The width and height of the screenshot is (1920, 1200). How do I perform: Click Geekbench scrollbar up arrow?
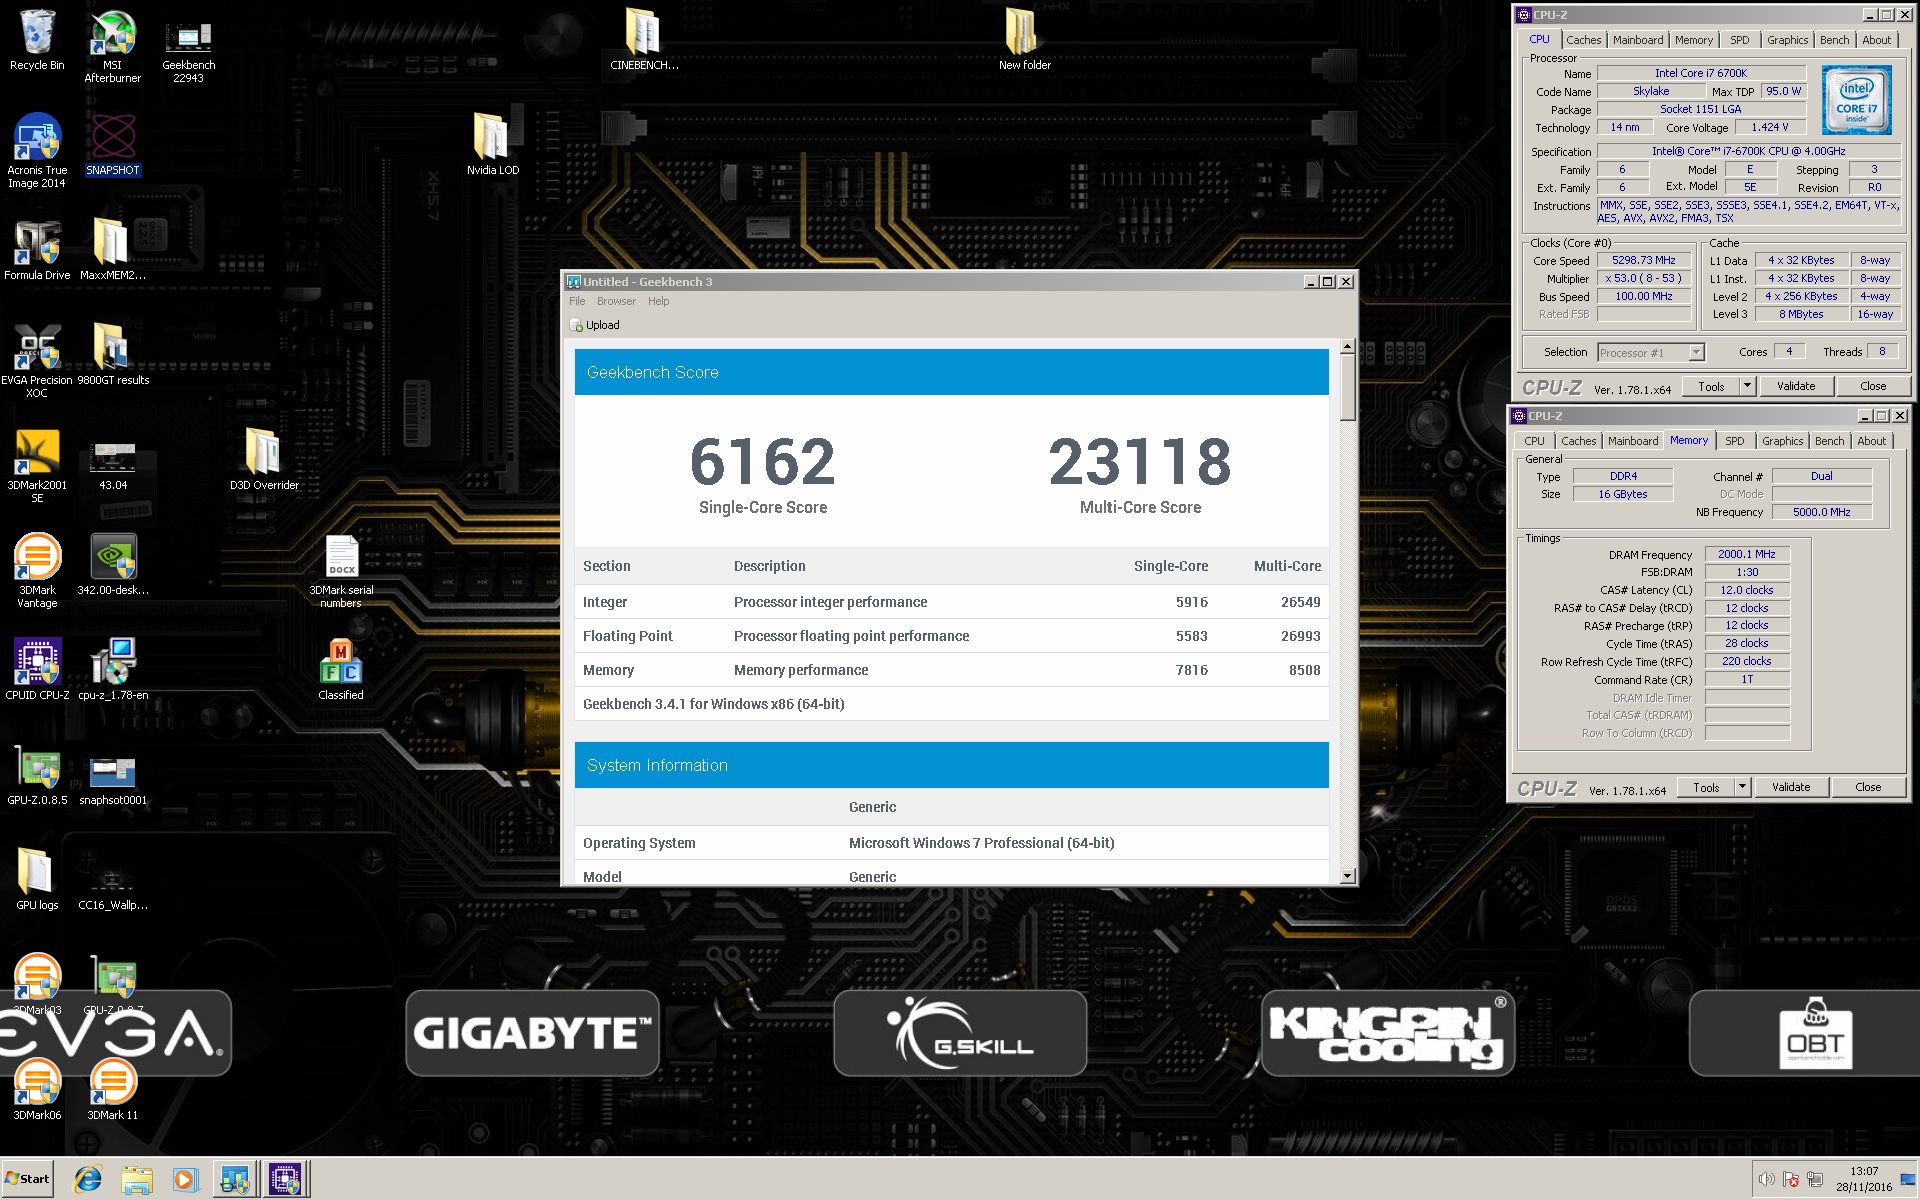coord(1347,346)
